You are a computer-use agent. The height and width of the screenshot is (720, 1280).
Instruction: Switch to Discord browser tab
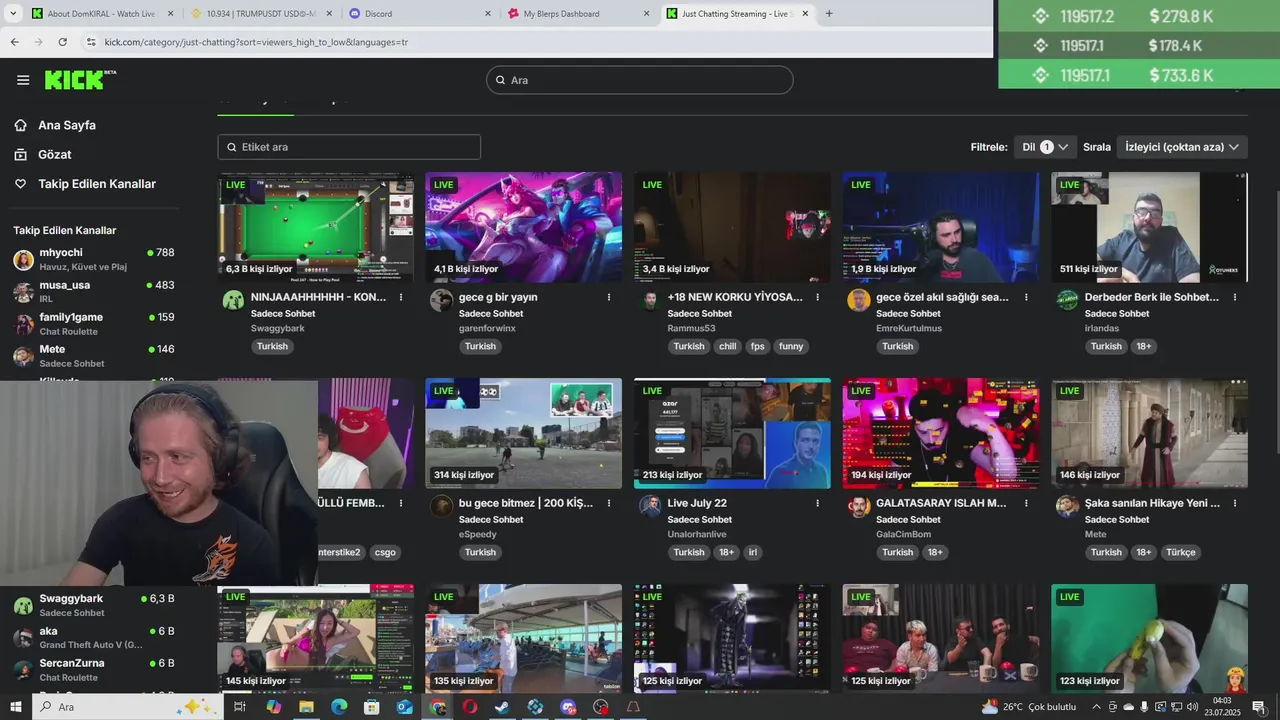click(420, 13)
